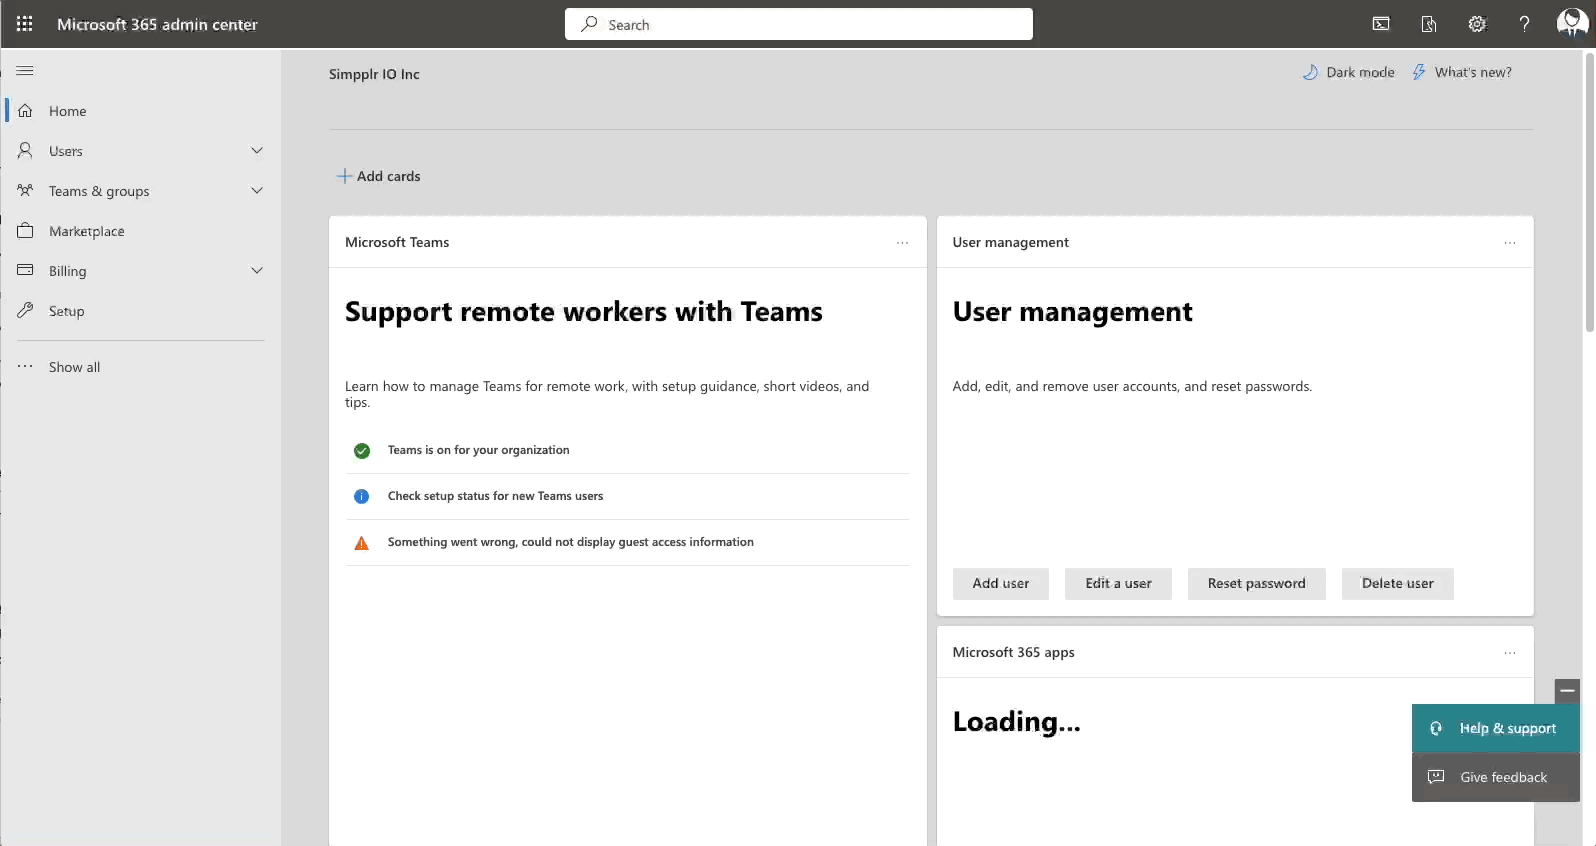The image size is (1596, 846).
Task: Expand the Teams & groups chevron
Action: pyautogui.click(x=257, y=191)
